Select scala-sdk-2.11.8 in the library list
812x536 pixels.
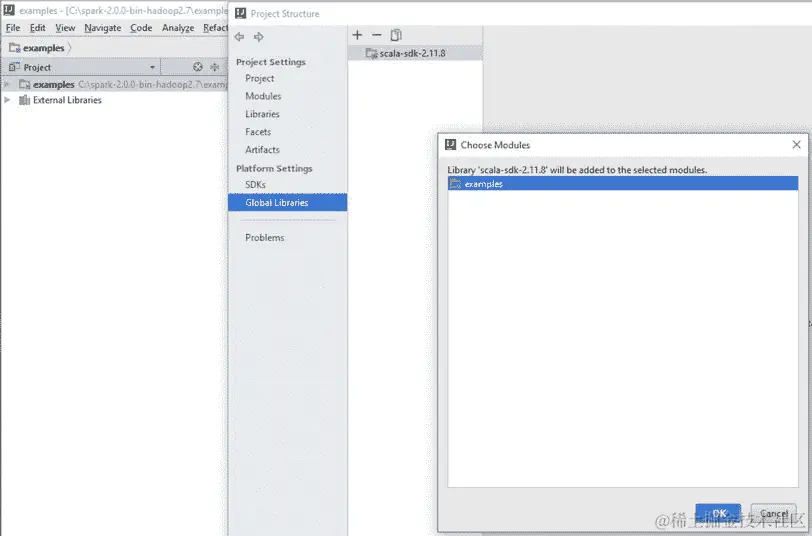tap(415, 53)
